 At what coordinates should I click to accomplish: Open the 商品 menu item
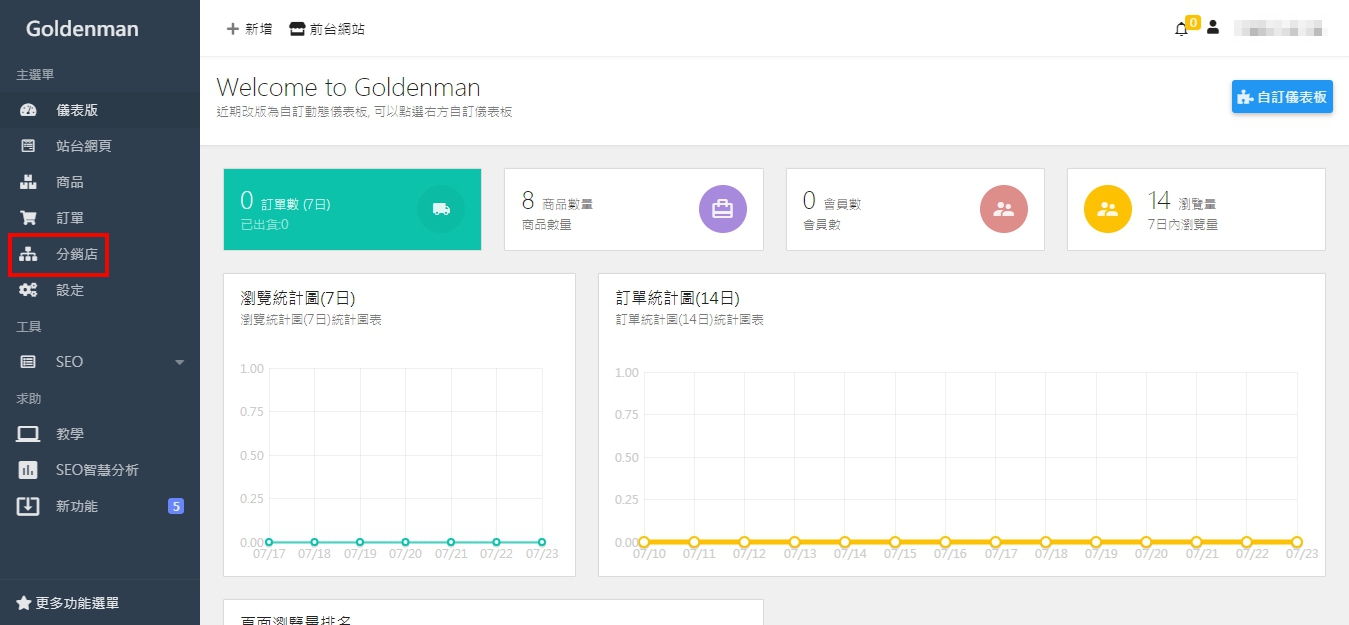pyautogui.click(x=100, y=182)
